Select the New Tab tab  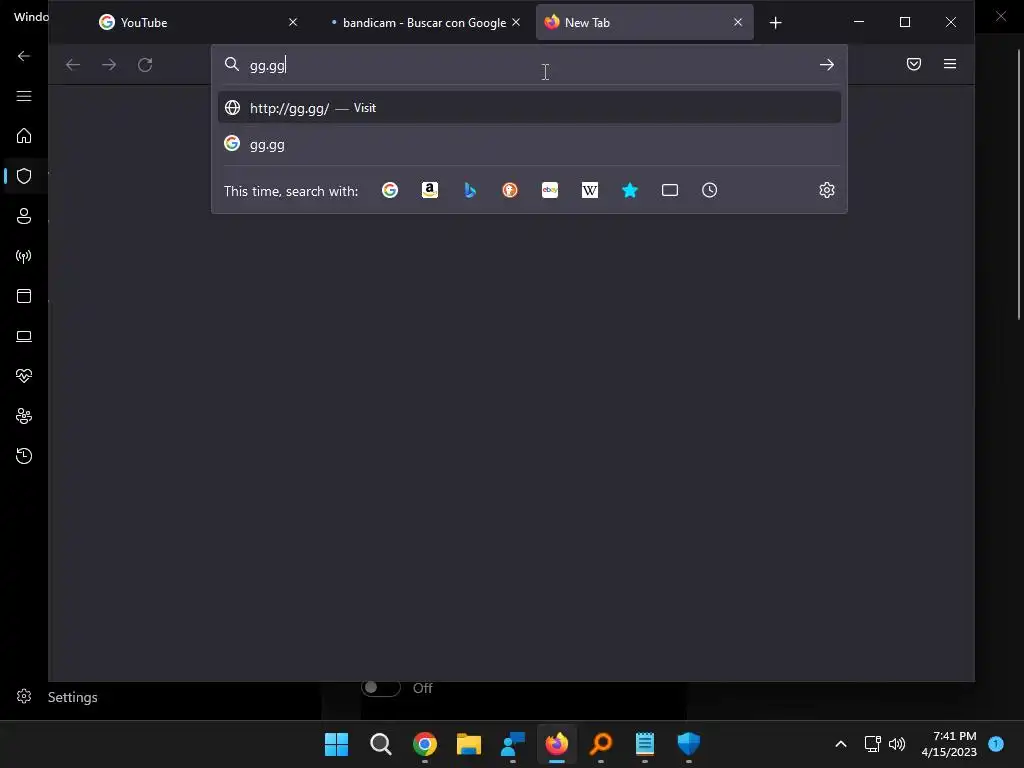(645, 23)
